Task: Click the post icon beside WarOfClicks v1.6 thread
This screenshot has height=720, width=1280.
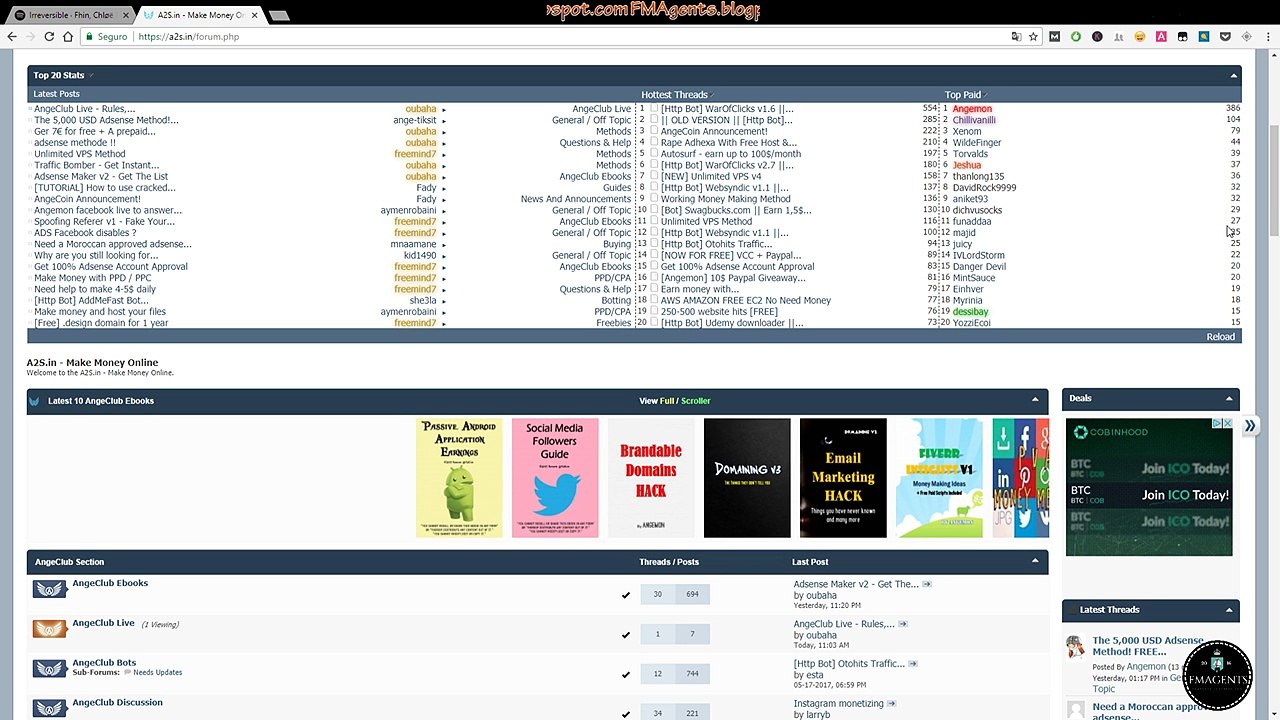Action: click(654, 108)
